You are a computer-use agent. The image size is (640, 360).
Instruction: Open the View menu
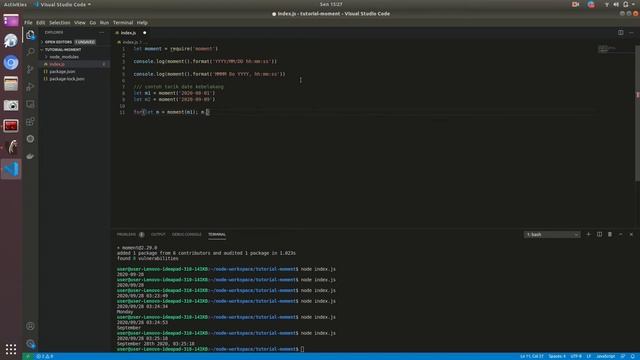click(x=80, y=22)
